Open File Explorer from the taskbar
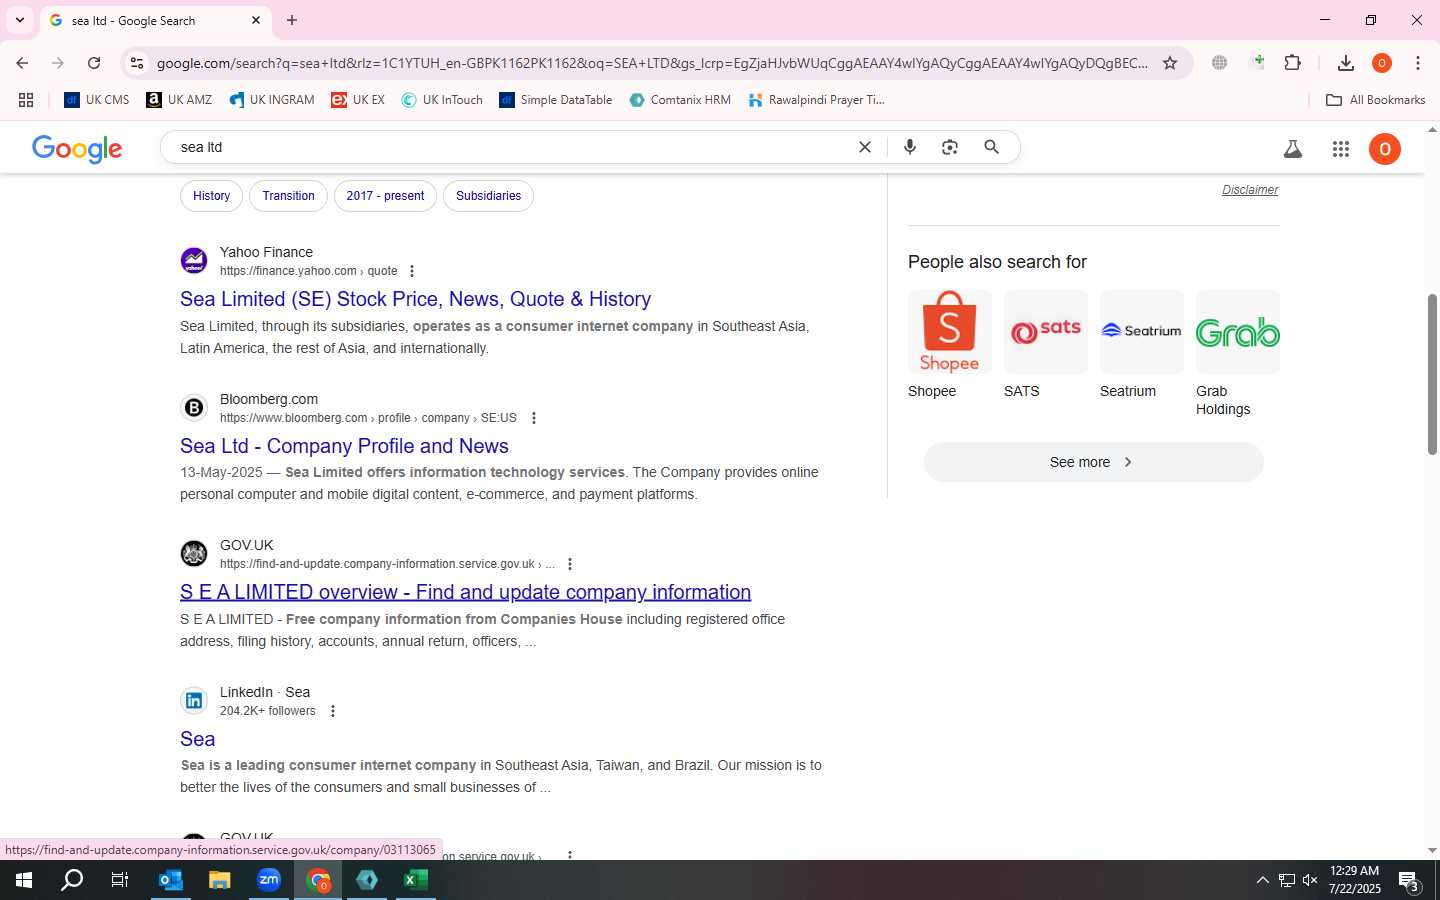Viewport: 1440px width, 900px height. coord(219,880)
